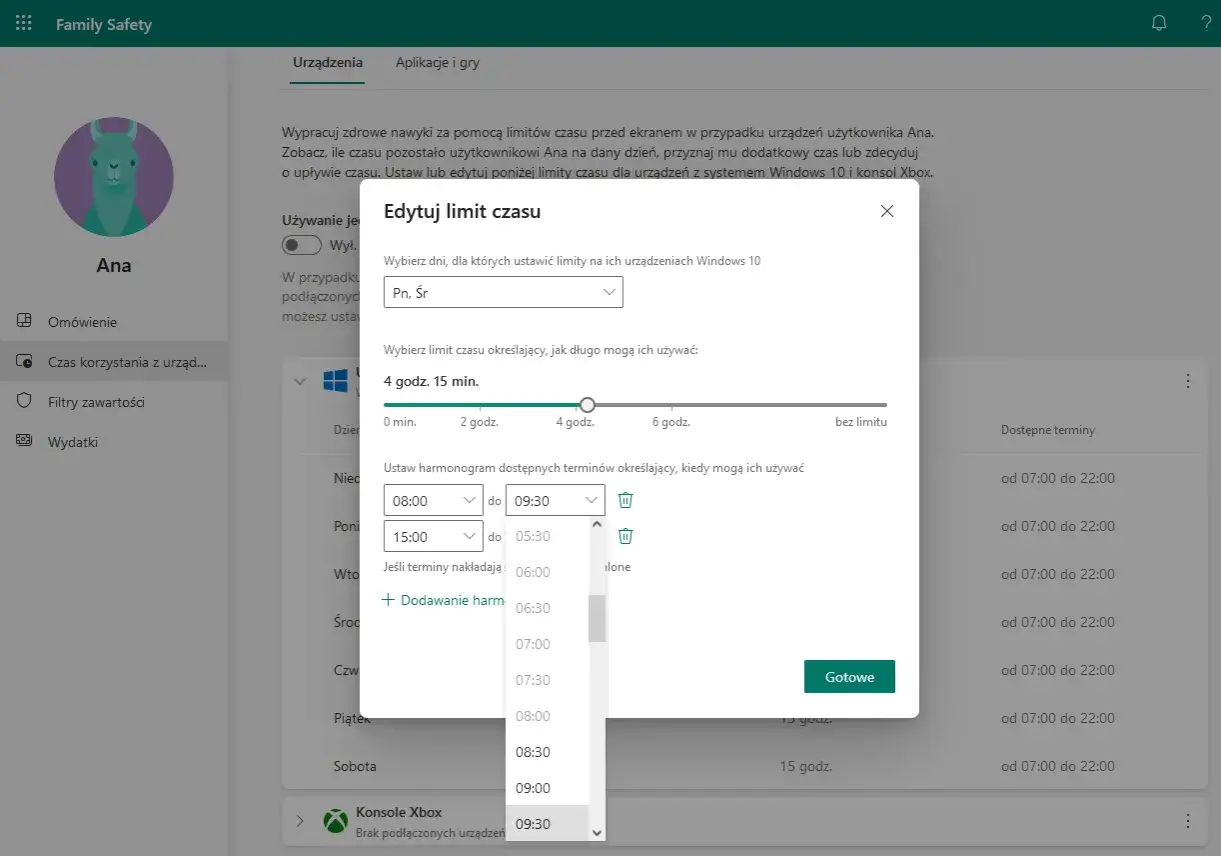
Task: Delete the 15:00 schedule row
Action: click(x=625, y=536)
